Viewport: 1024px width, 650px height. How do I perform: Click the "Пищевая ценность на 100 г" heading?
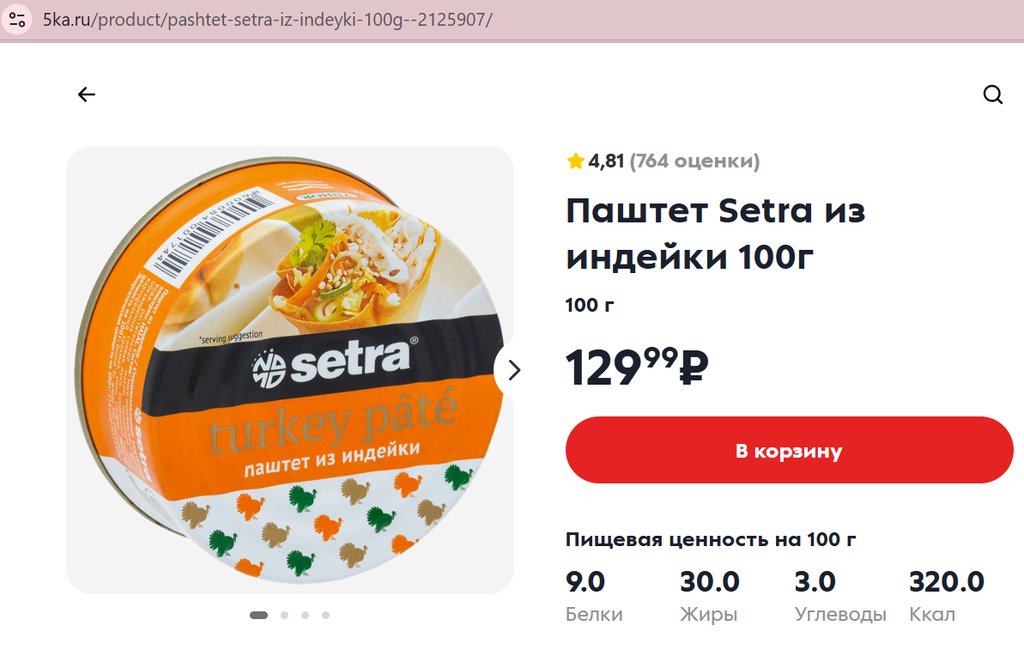(x=711, y=540)
